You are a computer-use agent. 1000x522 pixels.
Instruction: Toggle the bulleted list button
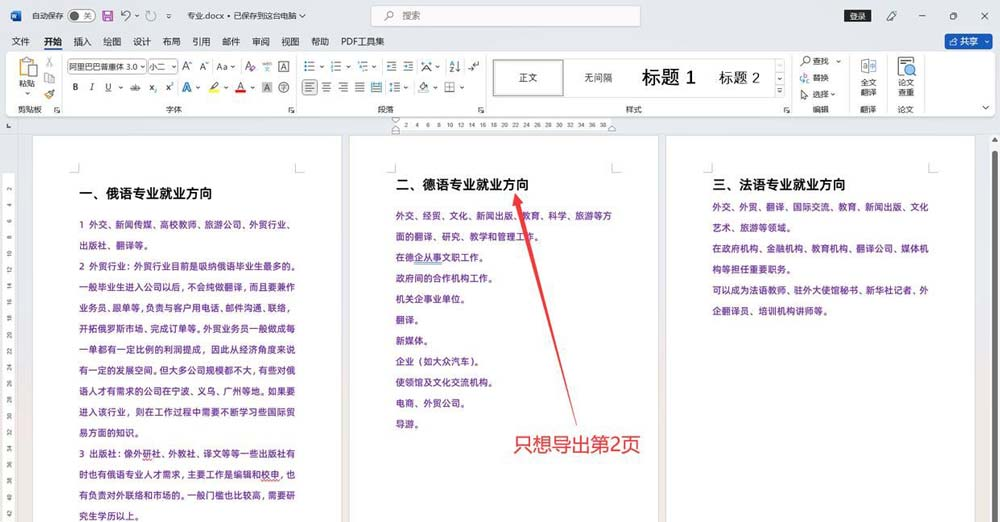click(x=309, y=66)
